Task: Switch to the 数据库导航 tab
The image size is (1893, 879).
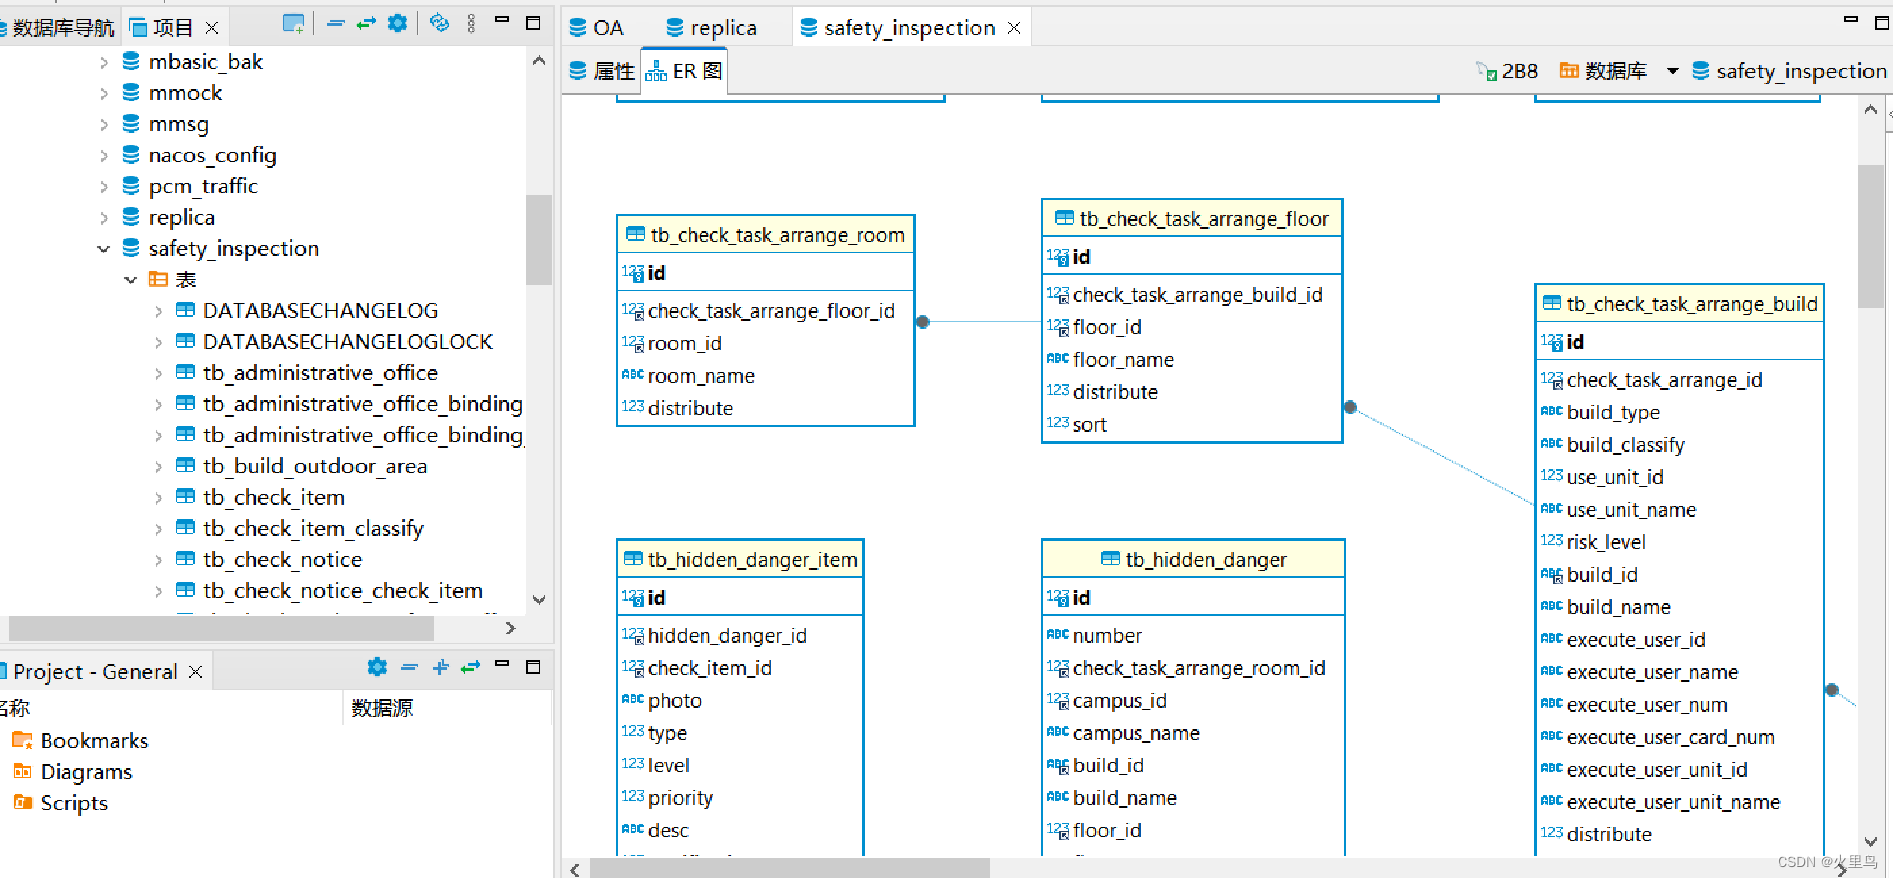Action: (58, 27)
